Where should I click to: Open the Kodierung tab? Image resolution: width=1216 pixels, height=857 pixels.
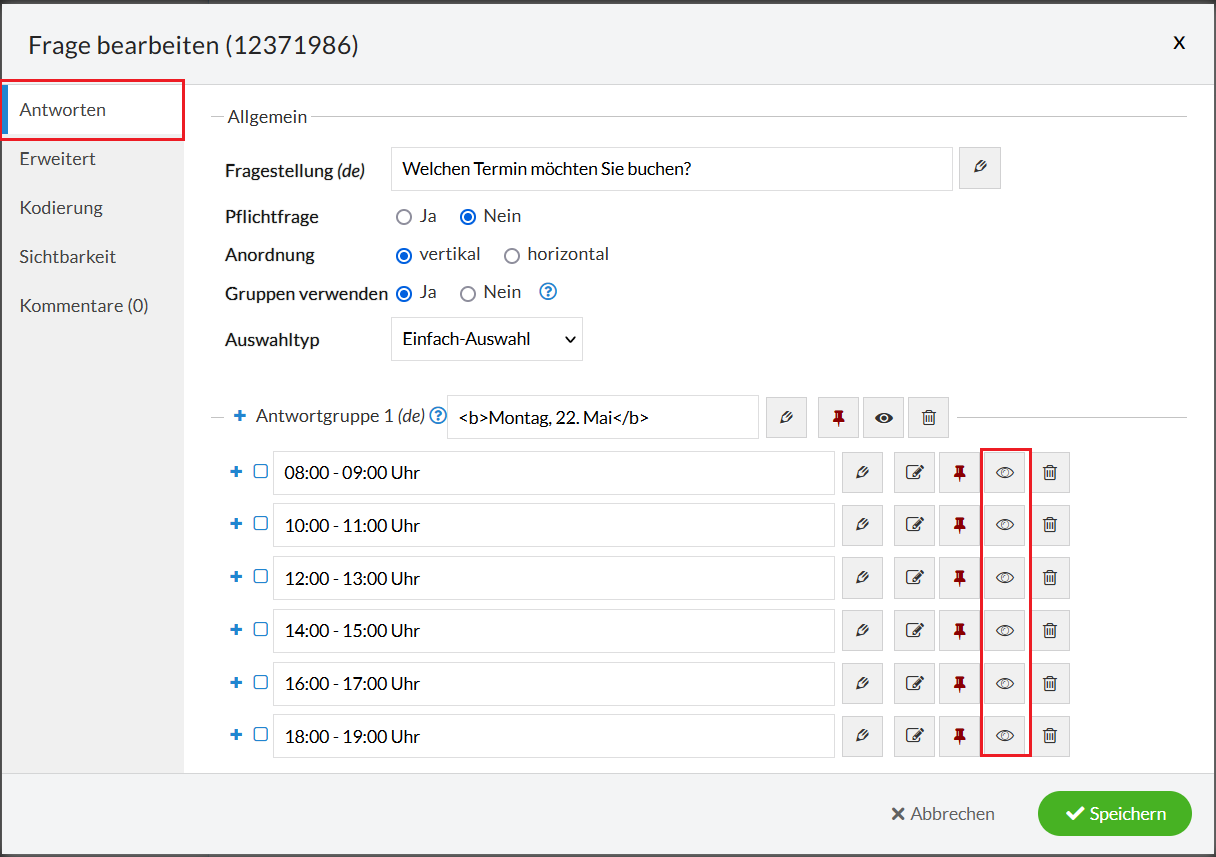click(x=61, y=208)
